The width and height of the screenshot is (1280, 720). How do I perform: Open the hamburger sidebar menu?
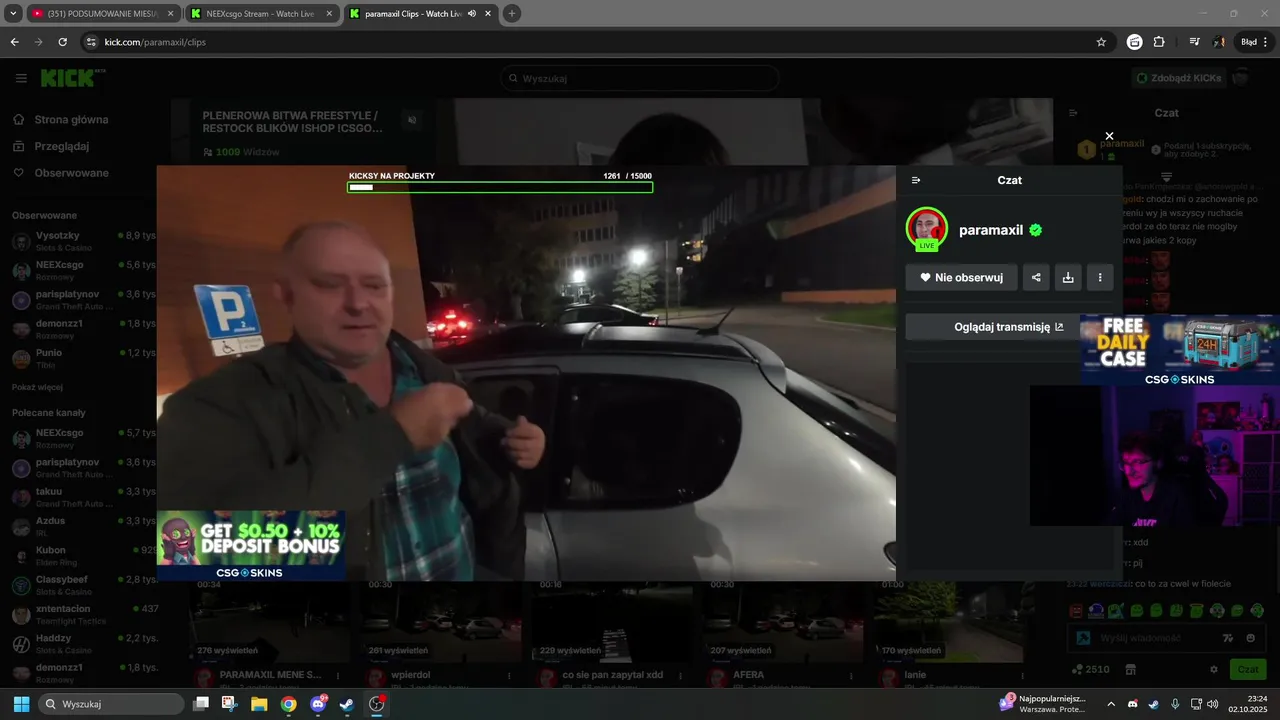tap(21, 78)
